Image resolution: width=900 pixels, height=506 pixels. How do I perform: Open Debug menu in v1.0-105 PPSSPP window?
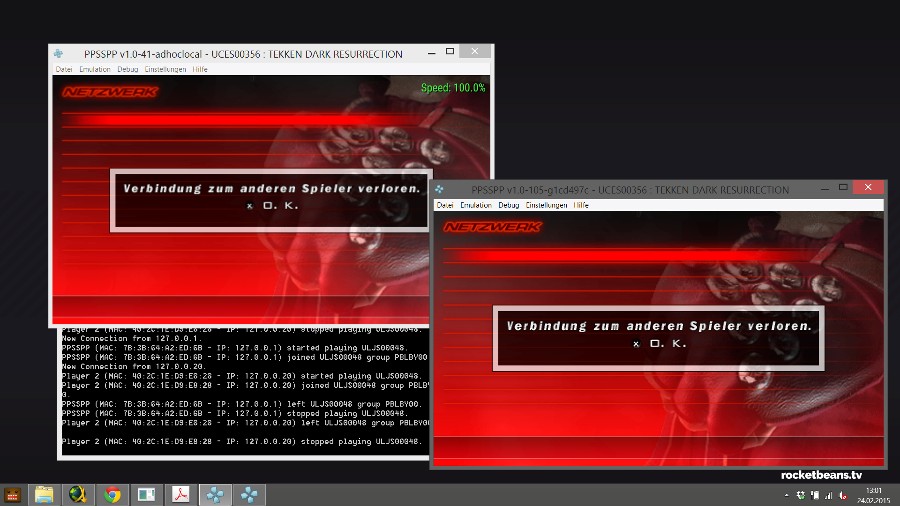click(x=509, y=204)
